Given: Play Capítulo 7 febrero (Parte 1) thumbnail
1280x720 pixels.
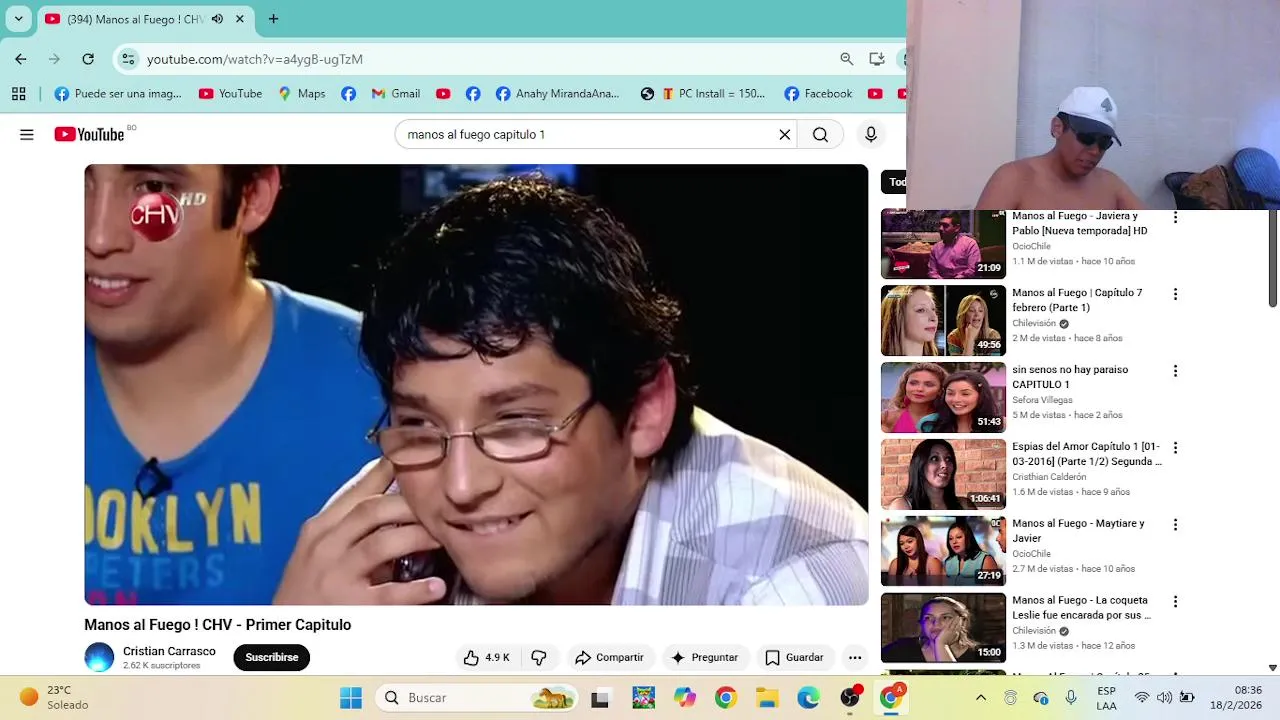Looking at the screenshot, I should [943, 321].
